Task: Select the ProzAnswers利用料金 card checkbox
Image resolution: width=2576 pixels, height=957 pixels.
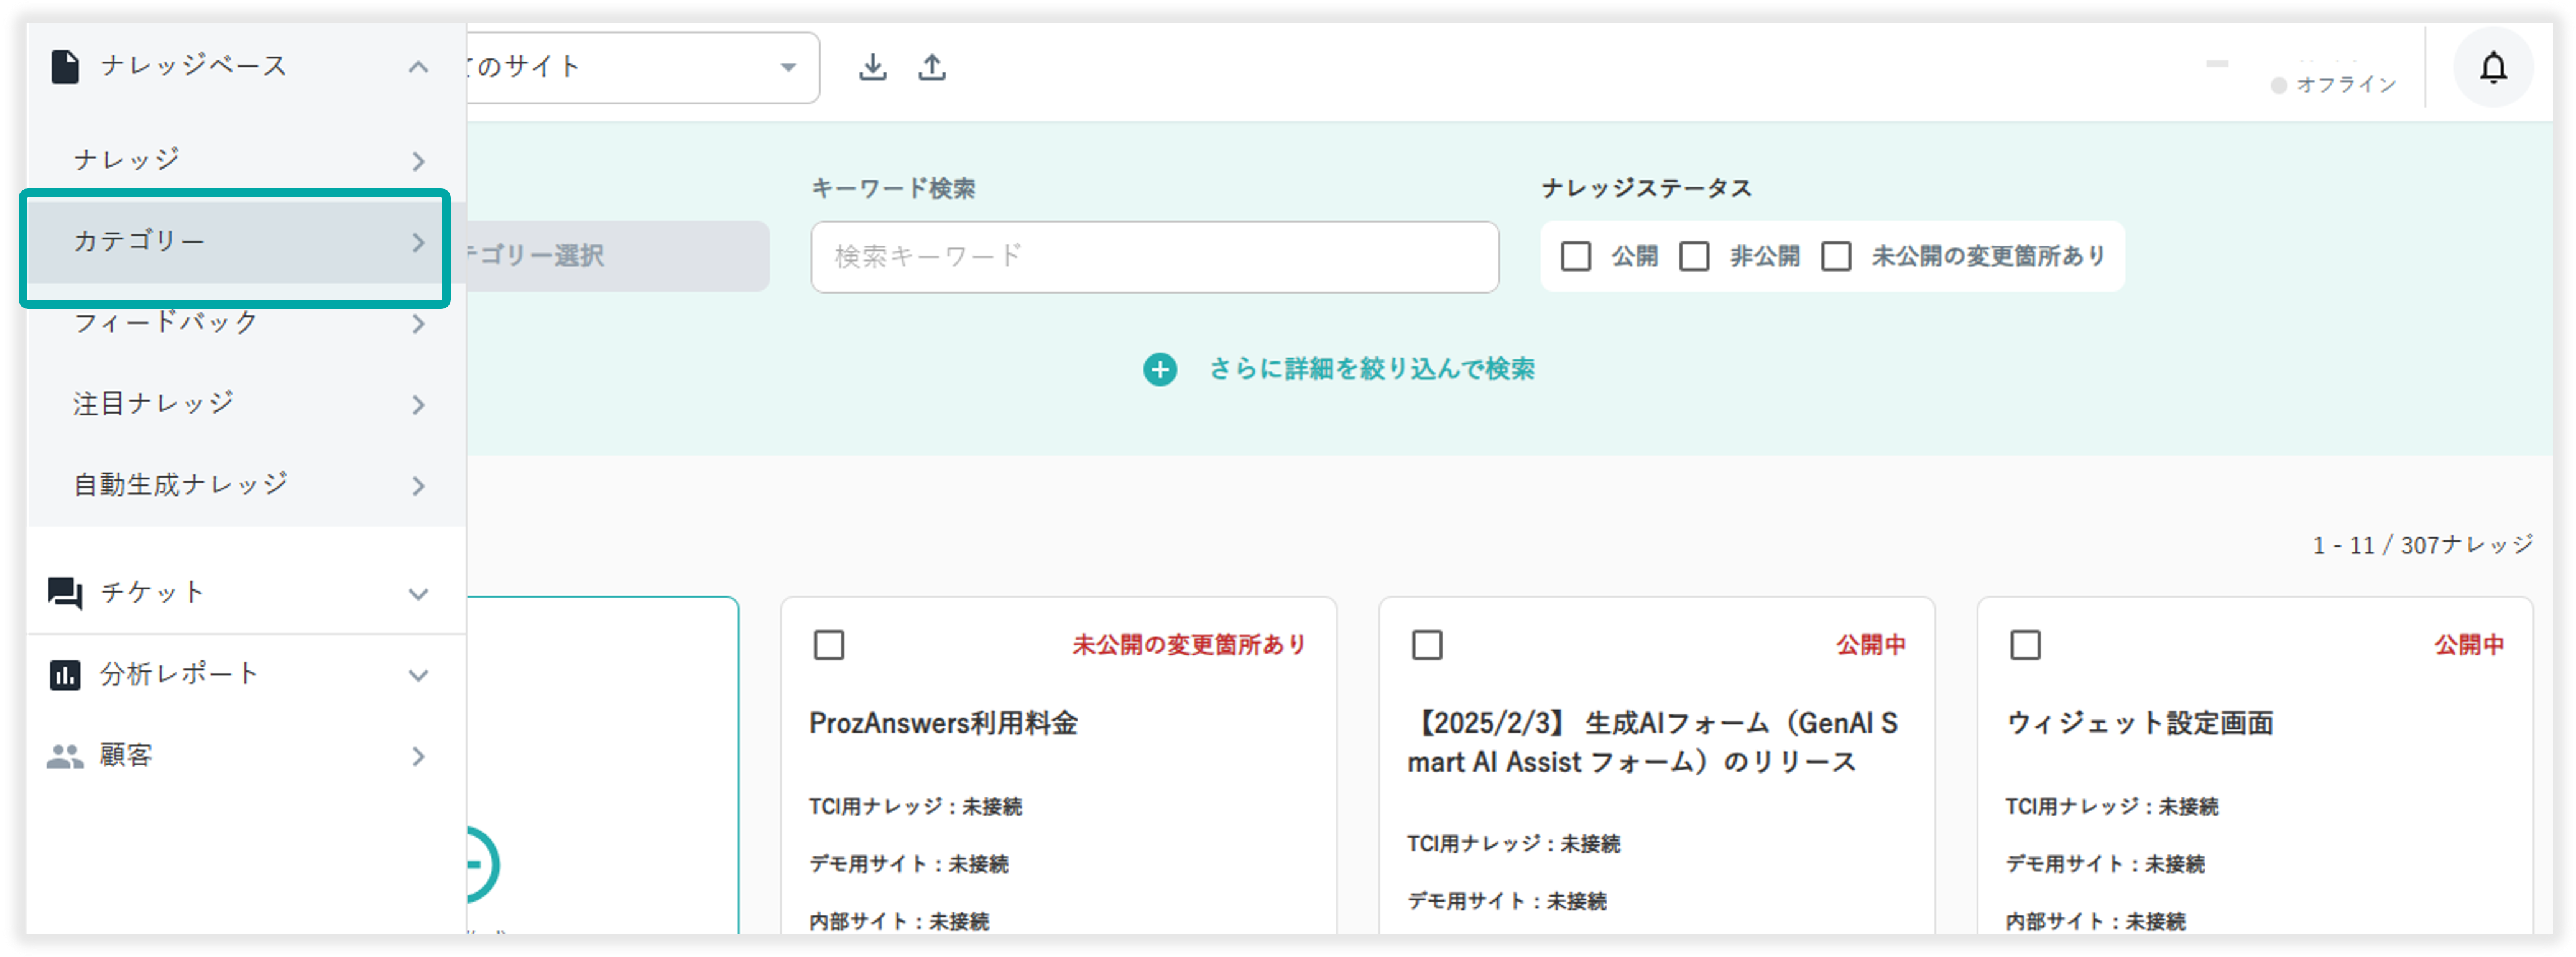Action: [x=828, y=645]
